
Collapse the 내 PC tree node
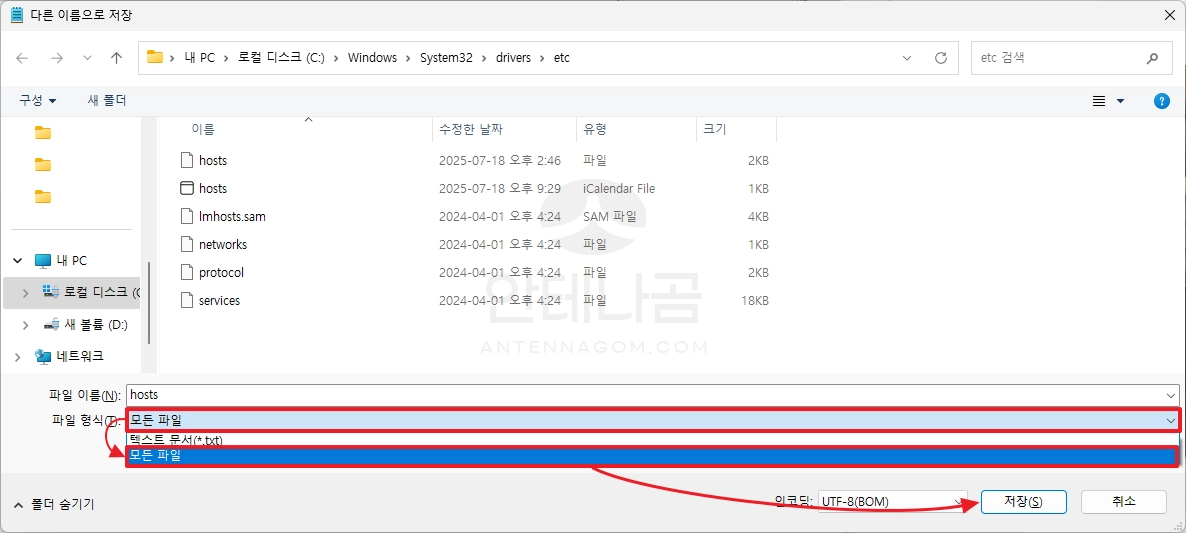18,260
